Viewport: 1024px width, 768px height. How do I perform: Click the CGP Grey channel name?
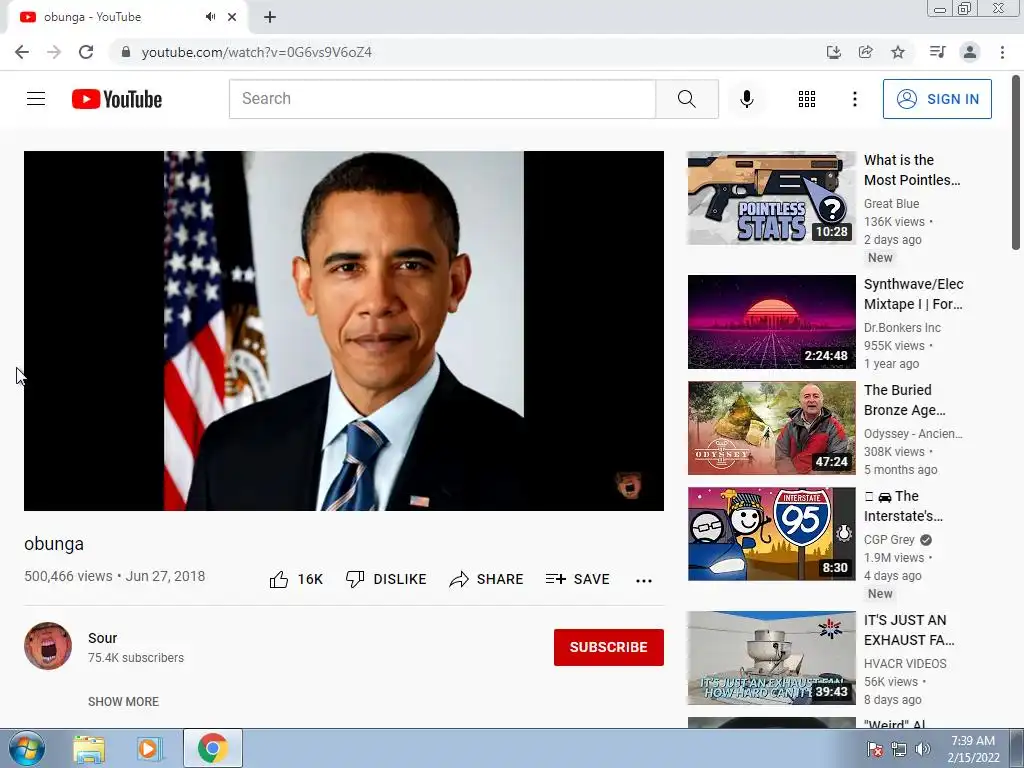click(889, 540)
